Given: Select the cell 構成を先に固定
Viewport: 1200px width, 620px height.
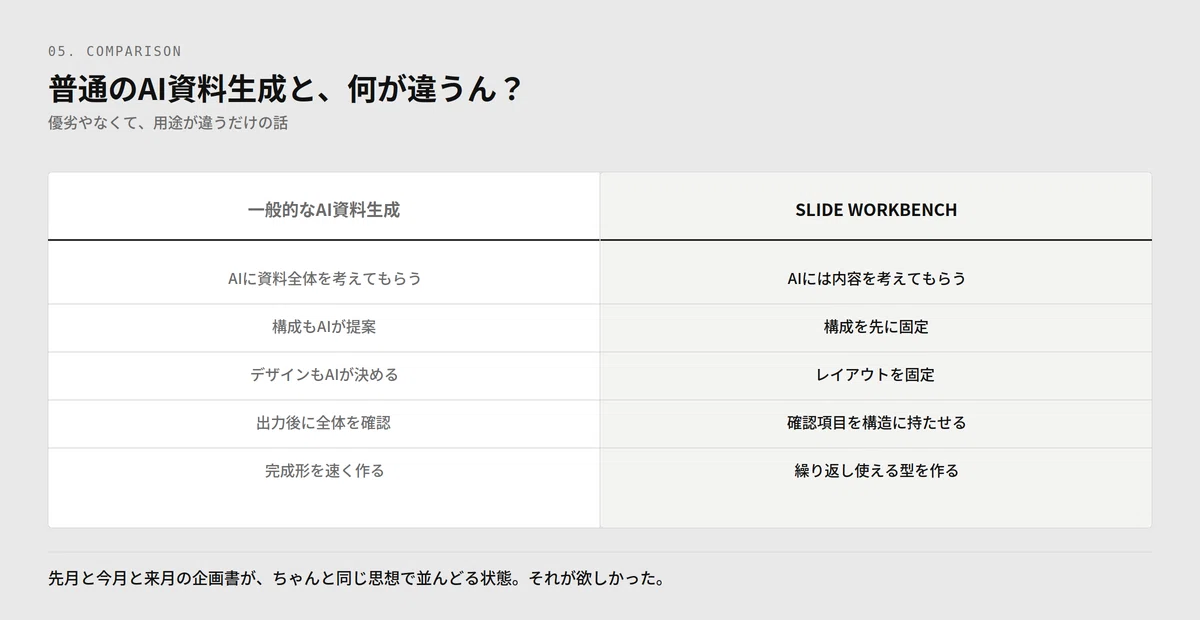Looking at the screenshot, I should (876, 327).
